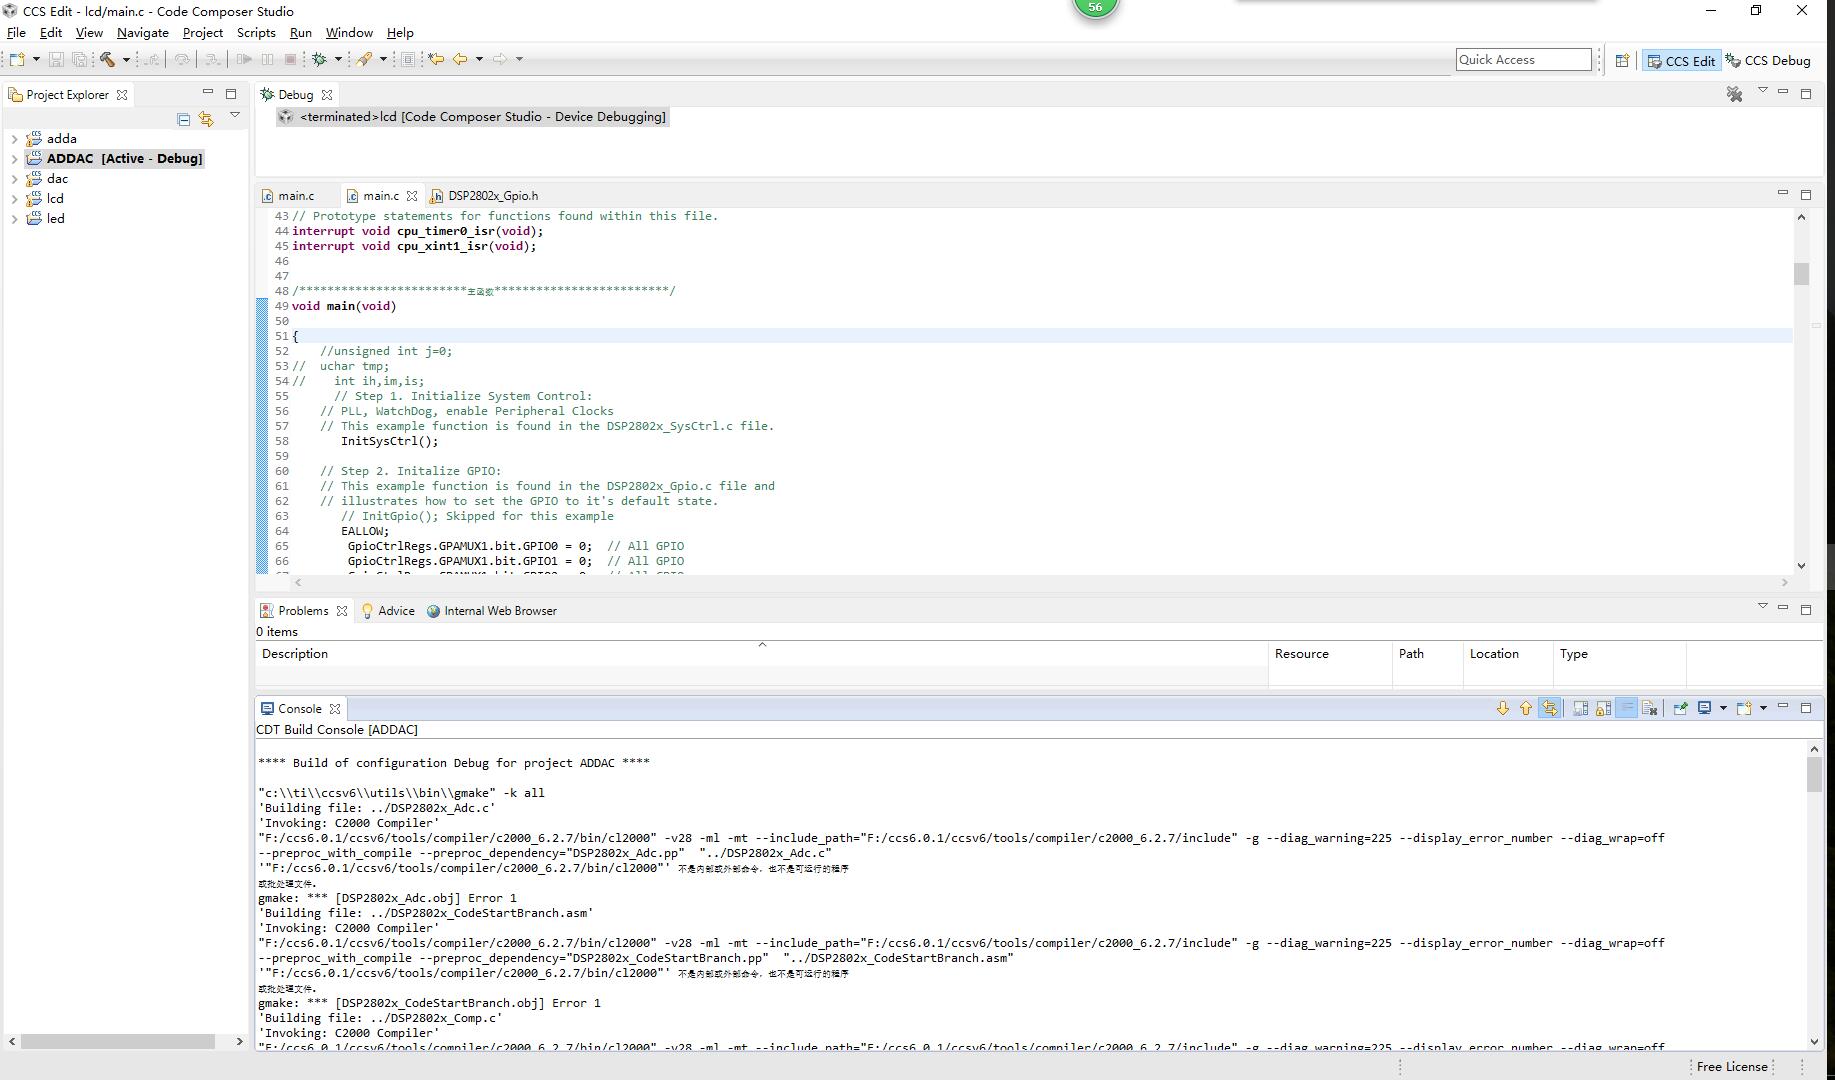Sort problems by the Location column header
Viewport: 1835px width, 1080px height.
click(1507, 654)
